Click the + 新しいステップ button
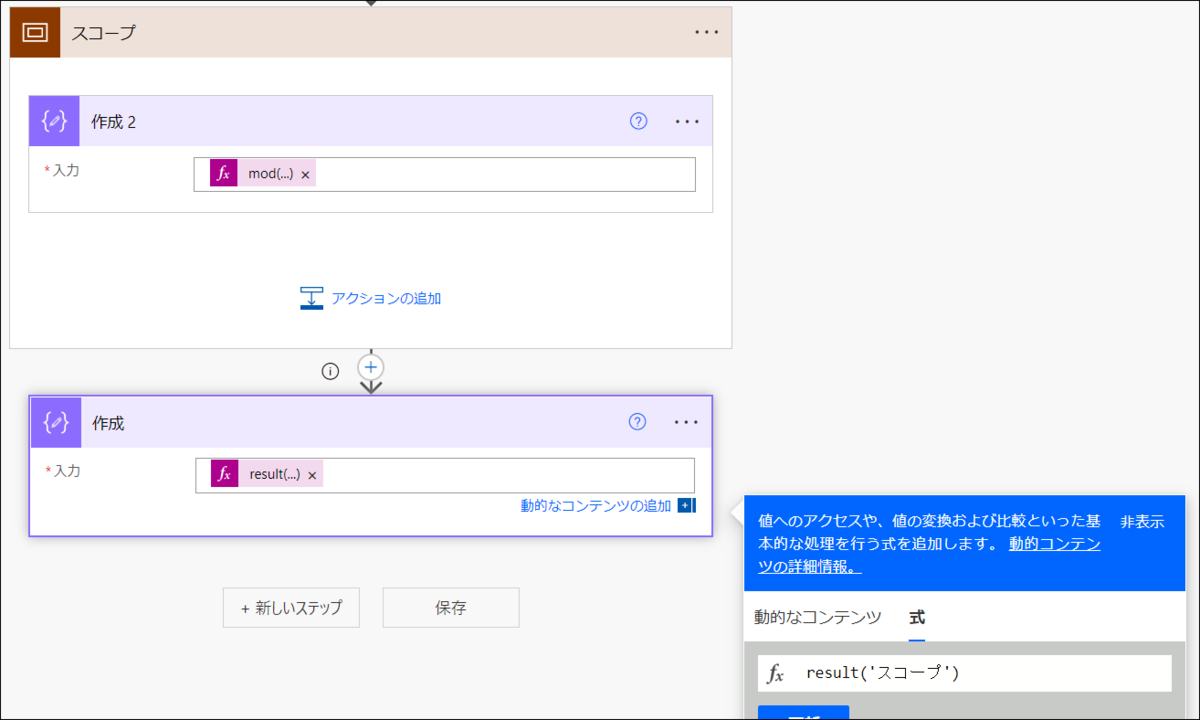 291,607
